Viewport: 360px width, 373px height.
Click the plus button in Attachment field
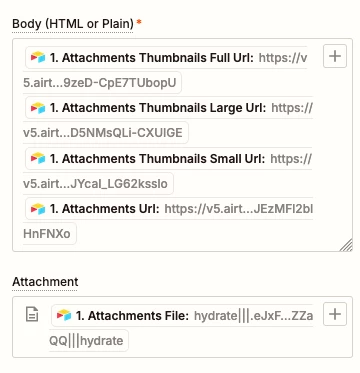click(335, 314)
